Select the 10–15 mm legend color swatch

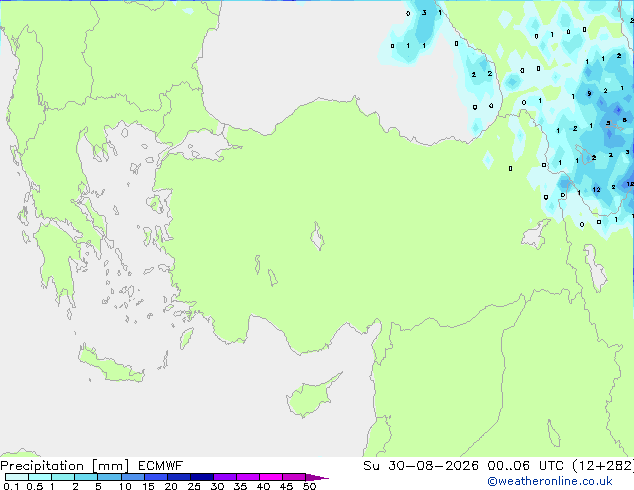point(132,477)
